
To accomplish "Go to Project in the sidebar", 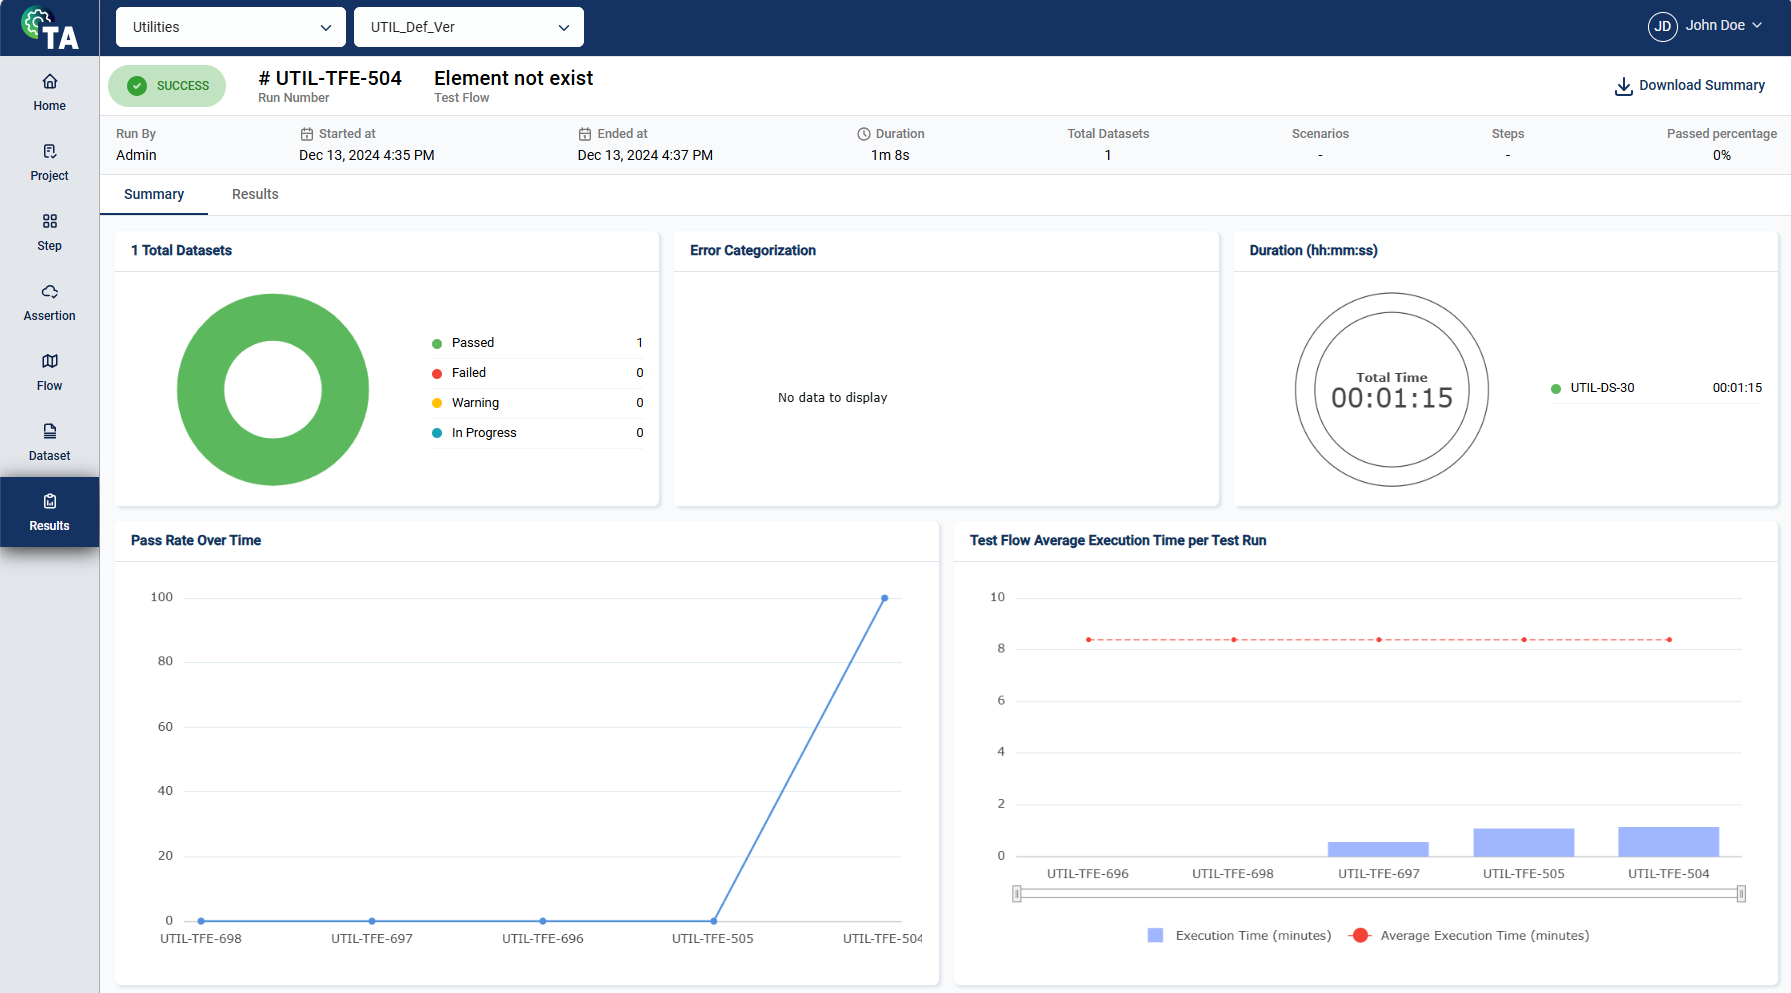I will pyautogui.click(x=49, y=152).
